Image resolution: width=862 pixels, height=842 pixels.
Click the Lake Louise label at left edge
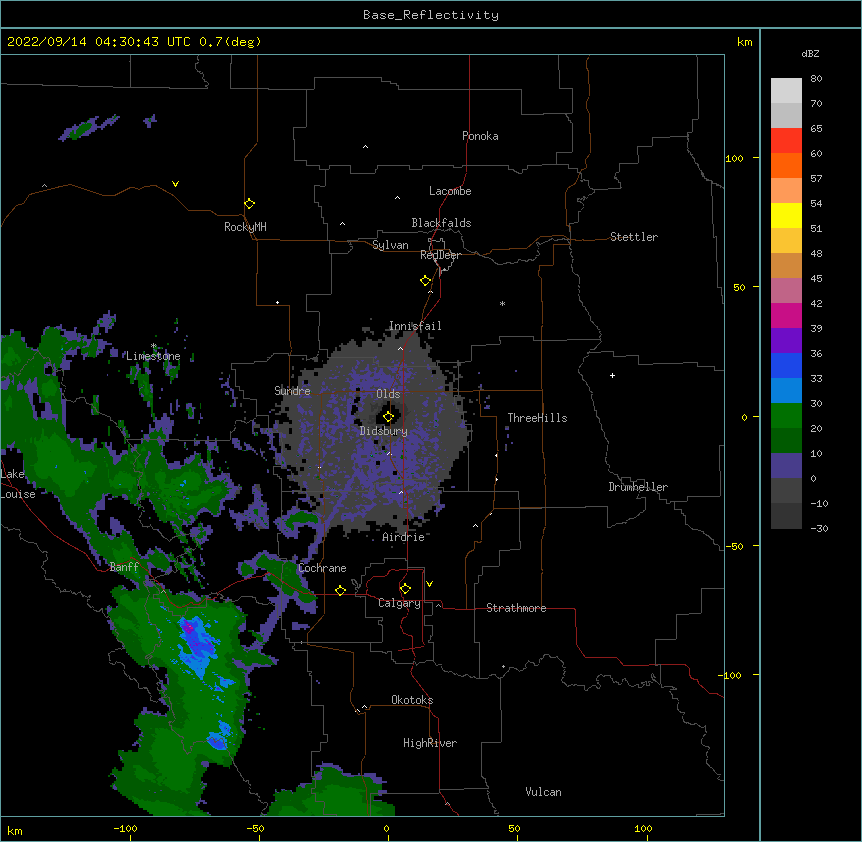pyautogui.click(x=18, y=484)
